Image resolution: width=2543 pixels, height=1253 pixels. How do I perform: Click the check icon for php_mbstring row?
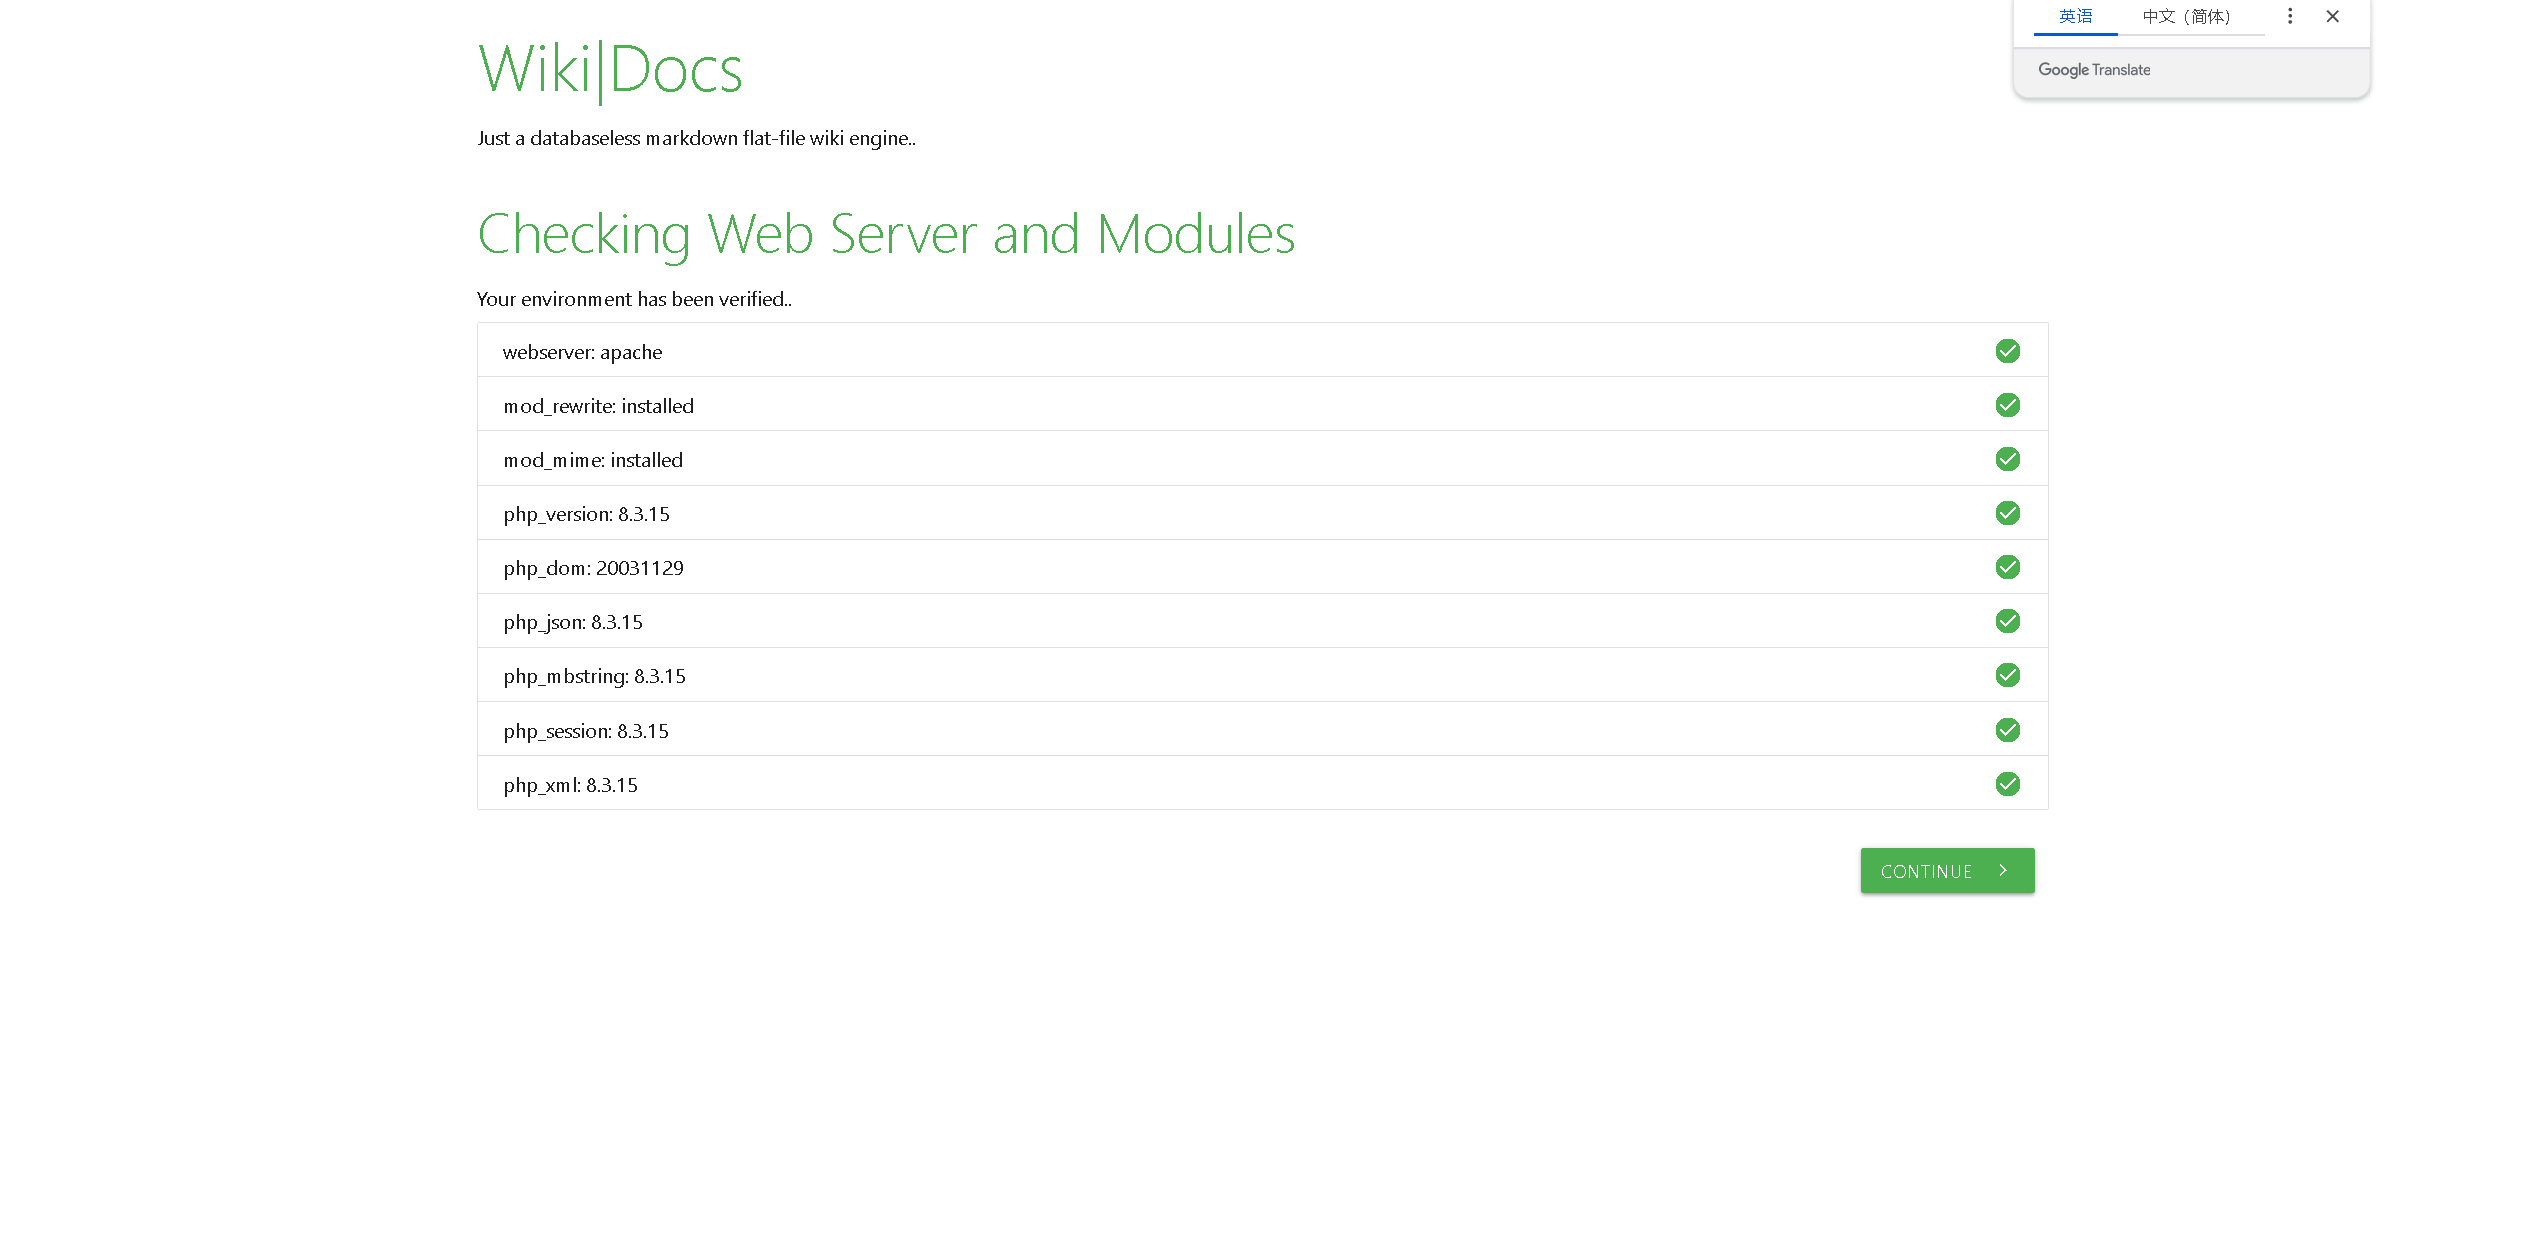[2007, 675]
